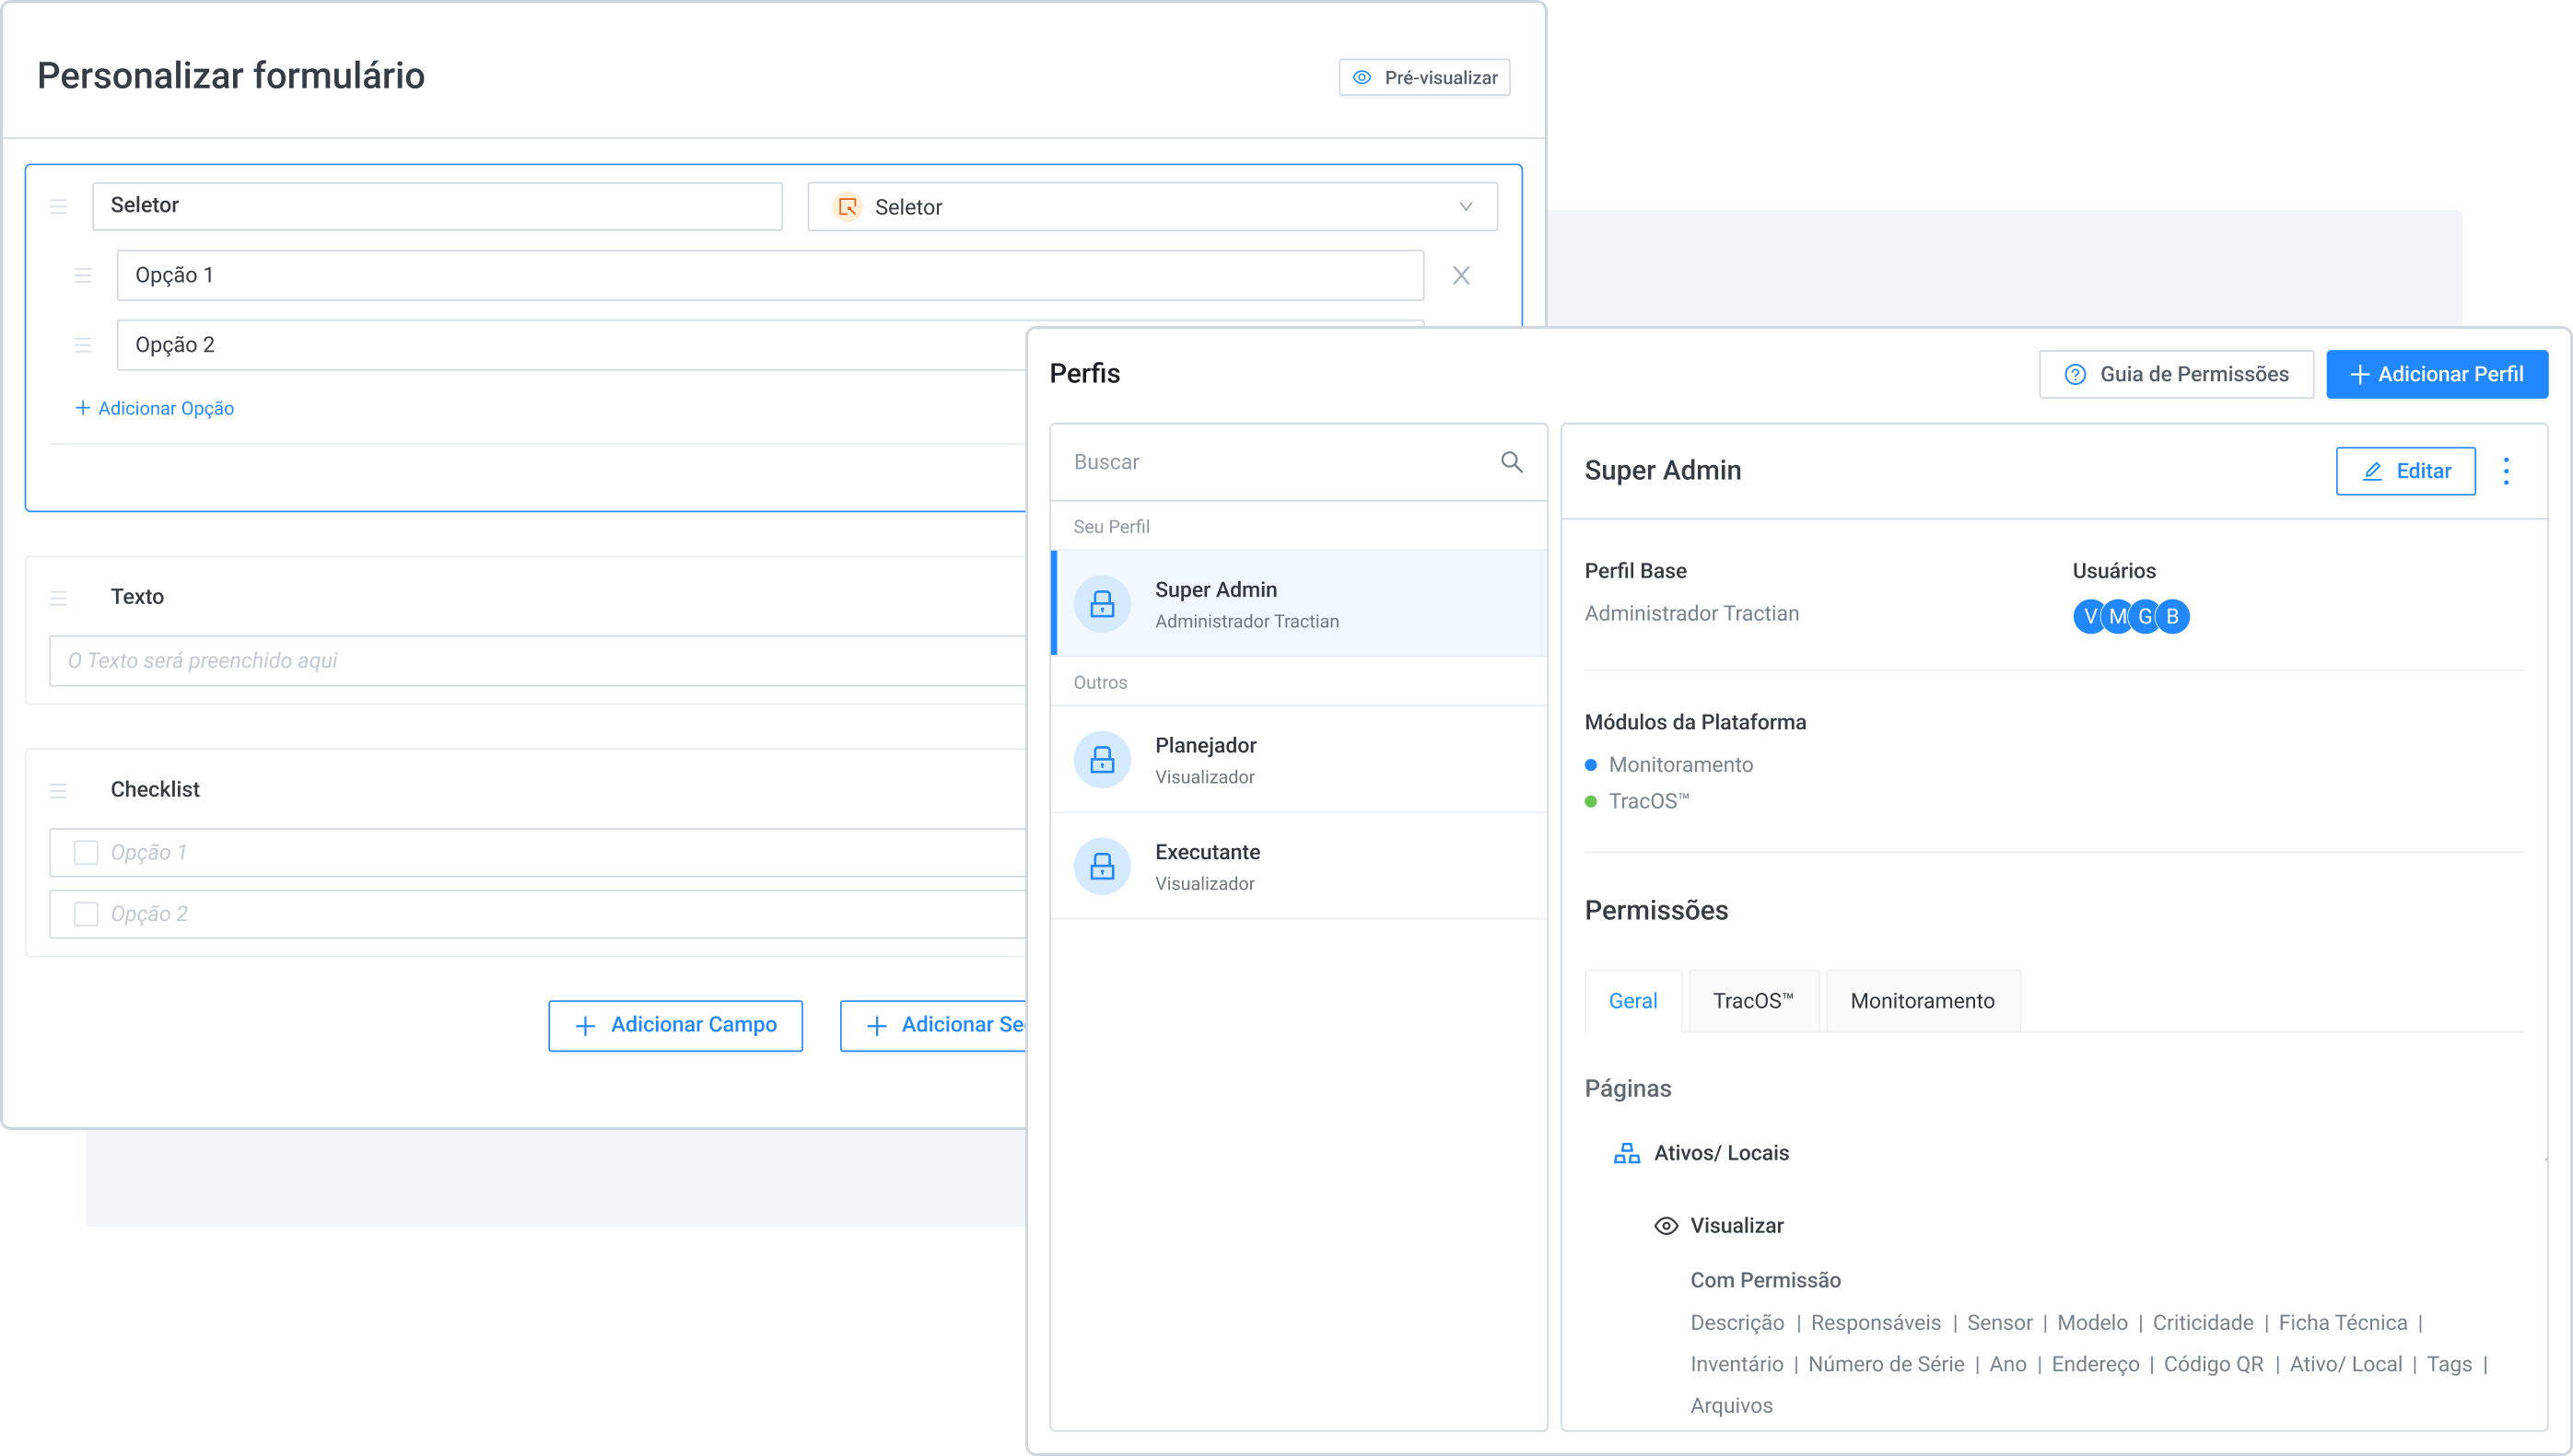Click the drag handle of the Checklist field
Viewport: 2573px width, 1456px height.
point(59,790)
